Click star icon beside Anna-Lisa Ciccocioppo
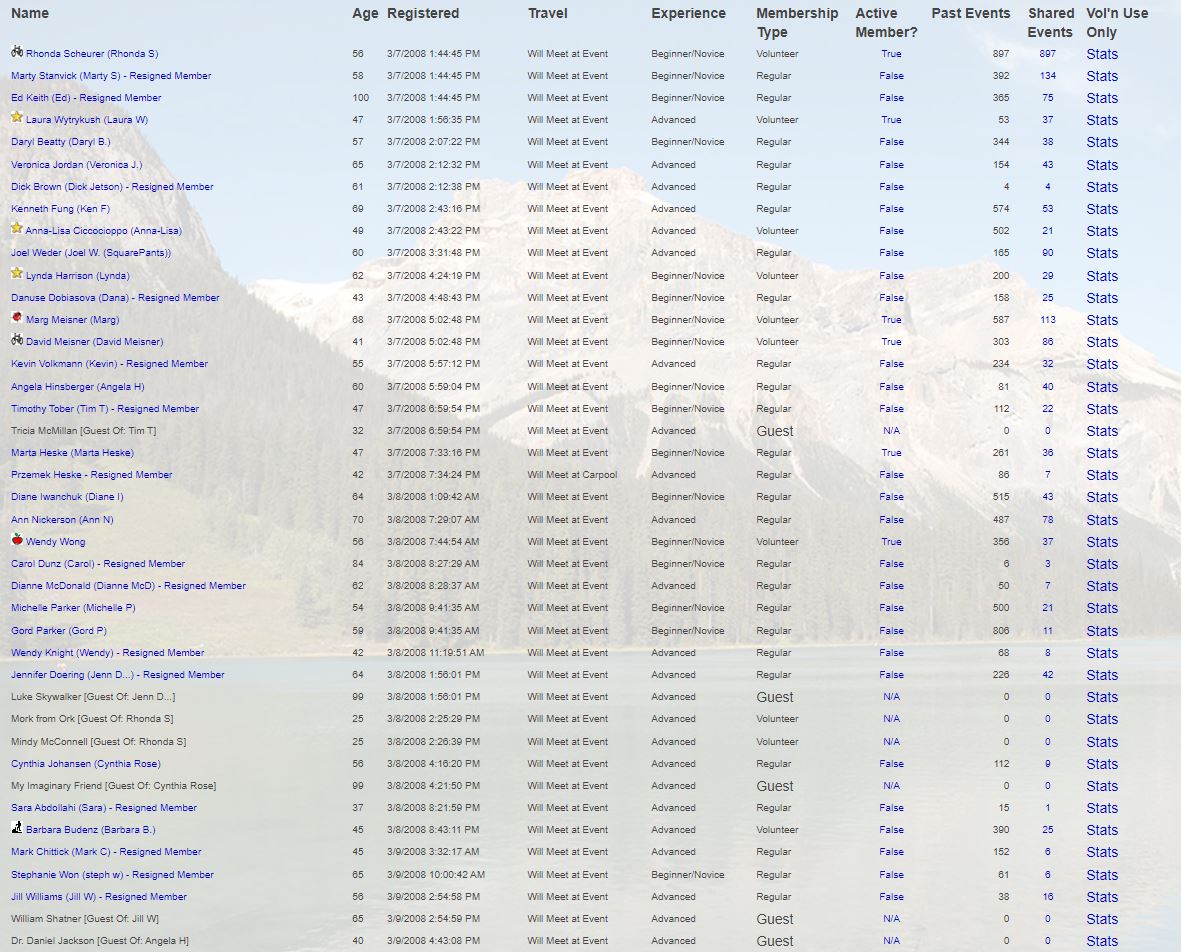This screenshot has width=1181, height=952. point(17,229)
